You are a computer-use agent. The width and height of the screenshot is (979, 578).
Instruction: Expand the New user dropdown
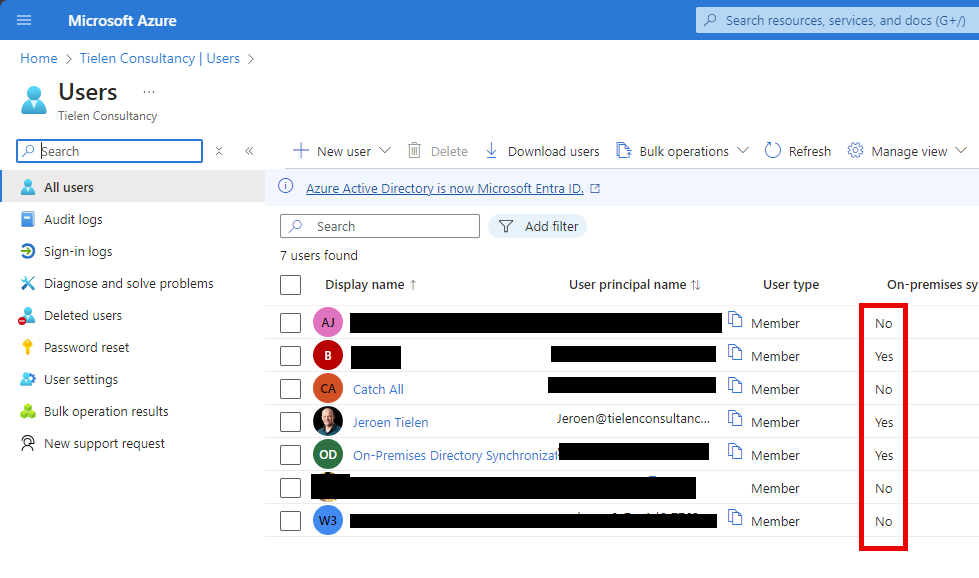[x=385, y=150]
